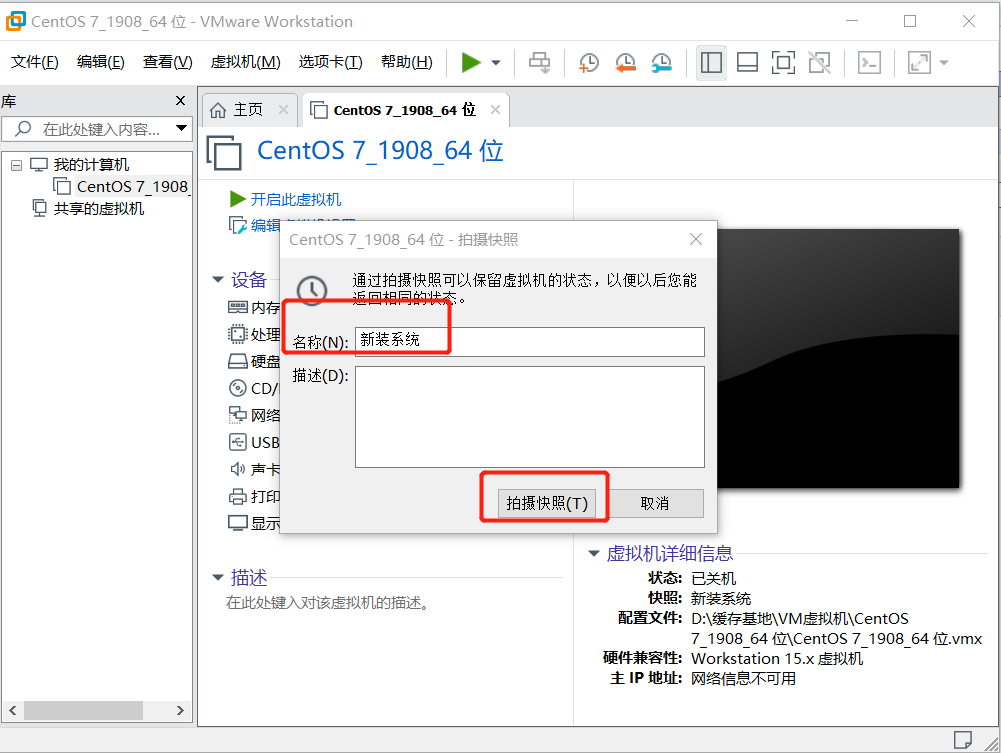
Task: Click the USB controller device icon
Action: [x=237, y=442]
